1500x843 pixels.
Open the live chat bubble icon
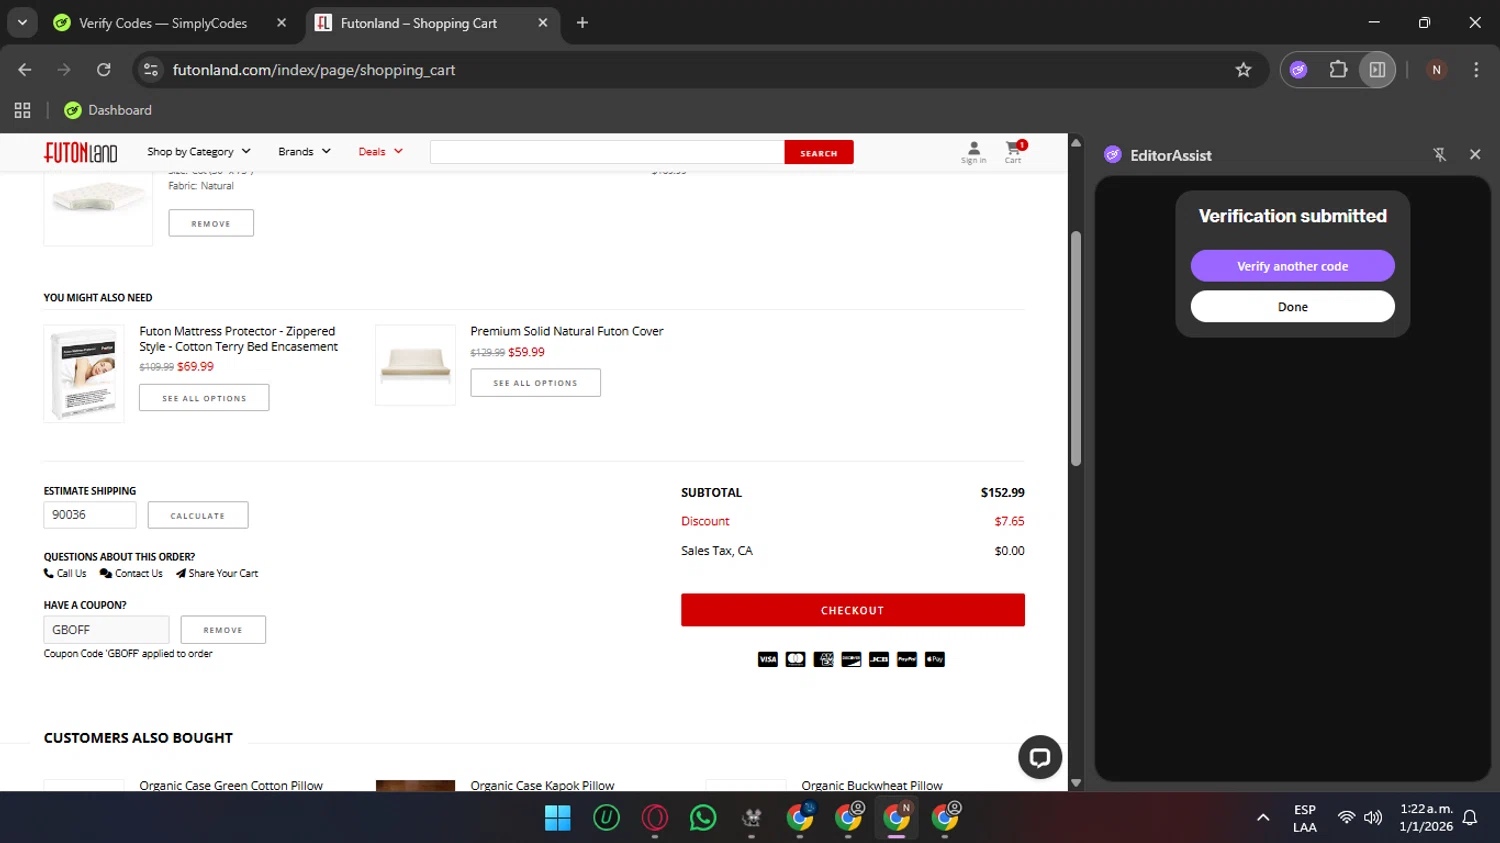1040,757
